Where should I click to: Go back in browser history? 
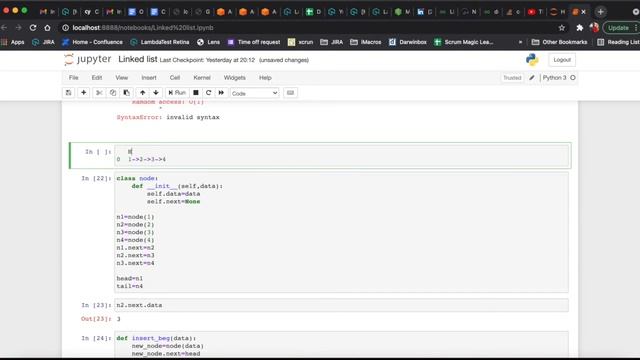click(x=4, y=28)
